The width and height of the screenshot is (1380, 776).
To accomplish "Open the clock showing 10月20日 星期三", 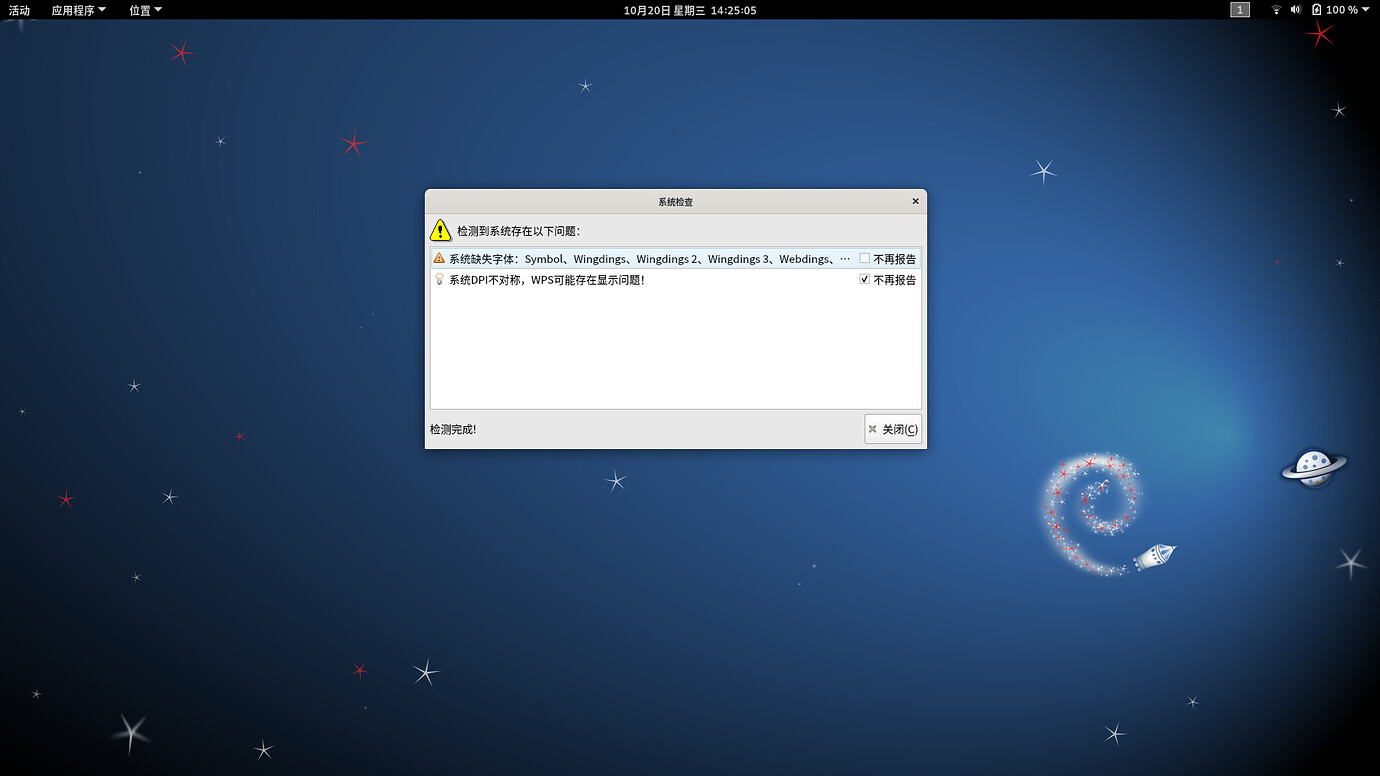I will pos(690,10).
